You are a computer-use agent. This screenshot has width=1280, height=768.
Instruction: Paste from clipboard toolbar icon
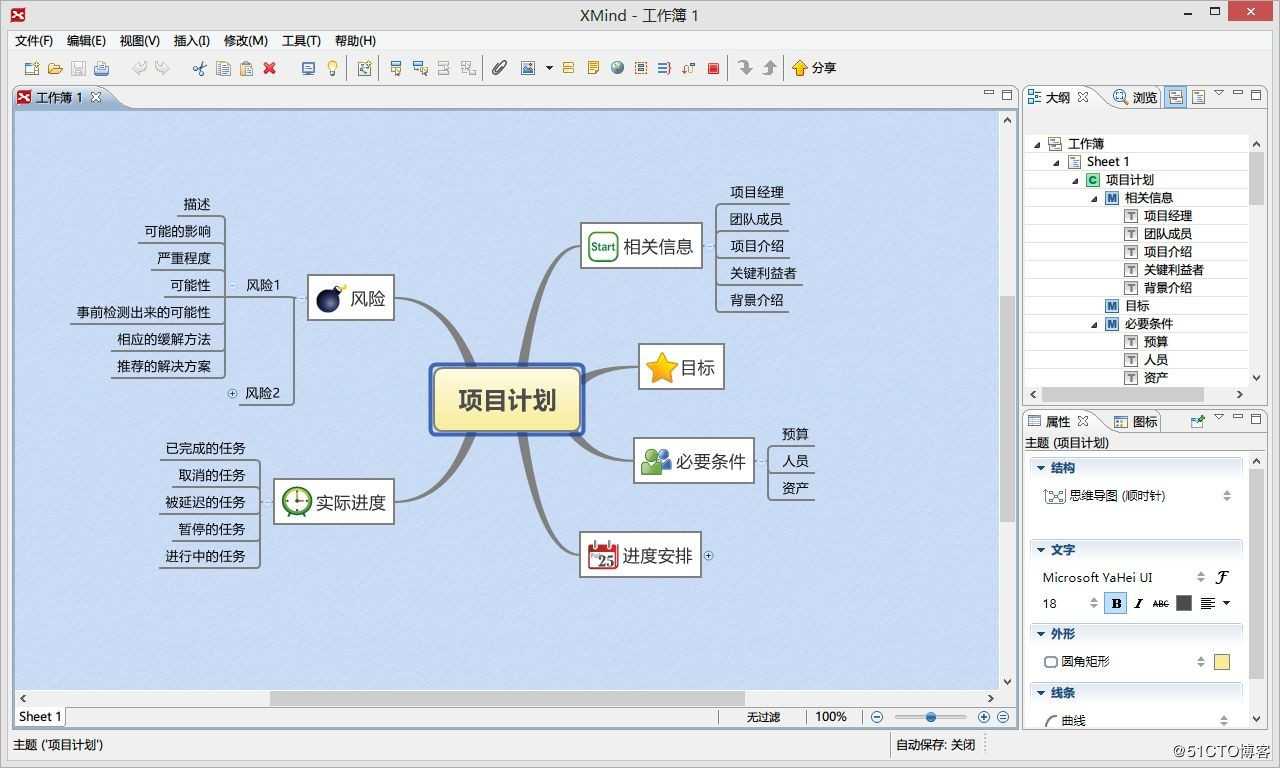pos(246,68)
